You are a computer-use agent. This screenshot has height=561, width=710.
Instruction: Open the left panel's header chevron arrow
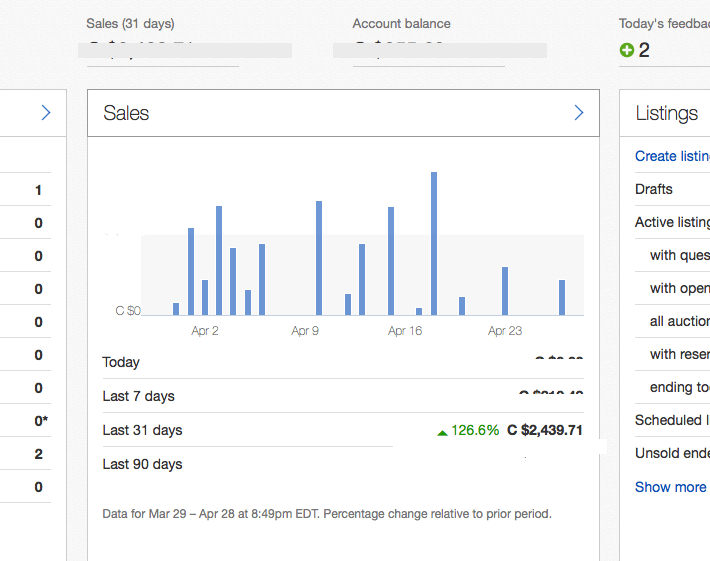tap(46, 113)
